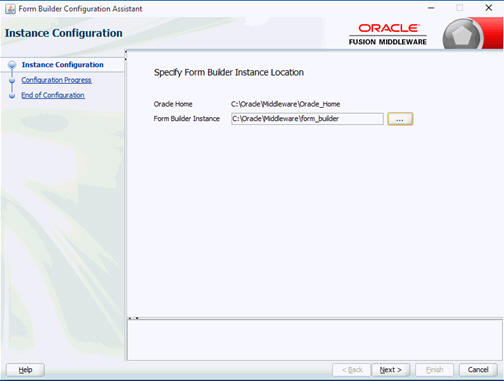Click the End of Configuration bullet icon
This screenshot has width=504, height=381.
click(12, 96)
